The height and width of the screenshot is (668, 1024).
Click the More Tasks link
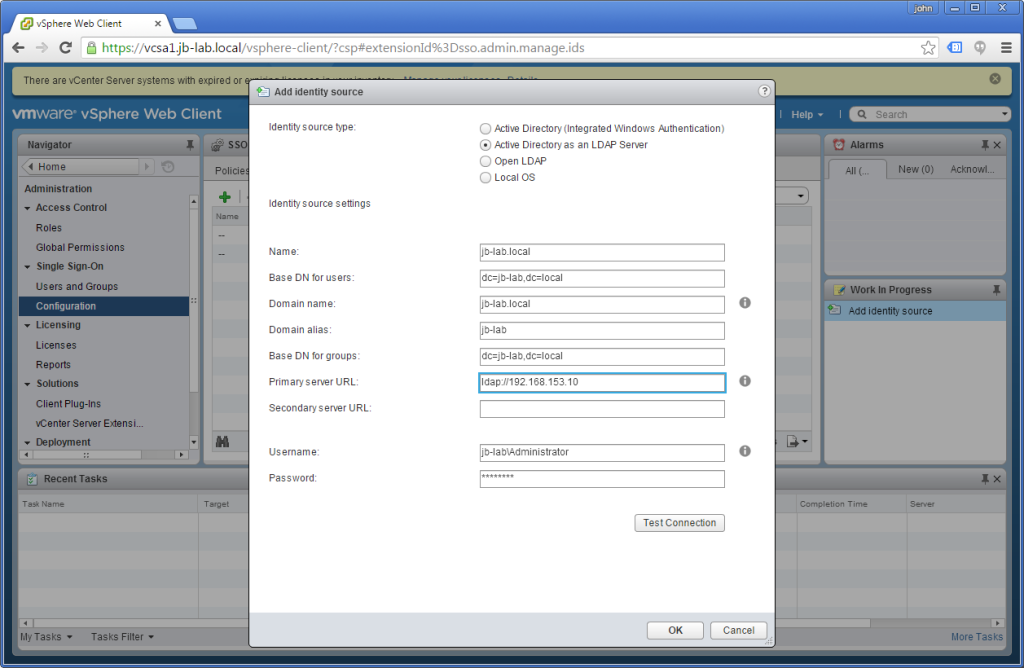click(x=976, y=637)
